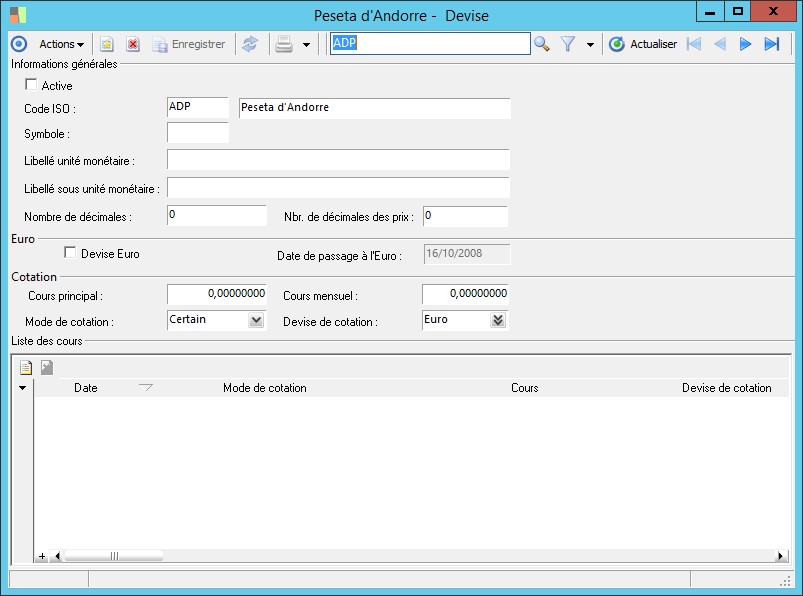Open the Mode de cotation dropdown
Image resolution: width=803 pixels, height=596 pixels.
pyautogui.click(x=256, y=320)
